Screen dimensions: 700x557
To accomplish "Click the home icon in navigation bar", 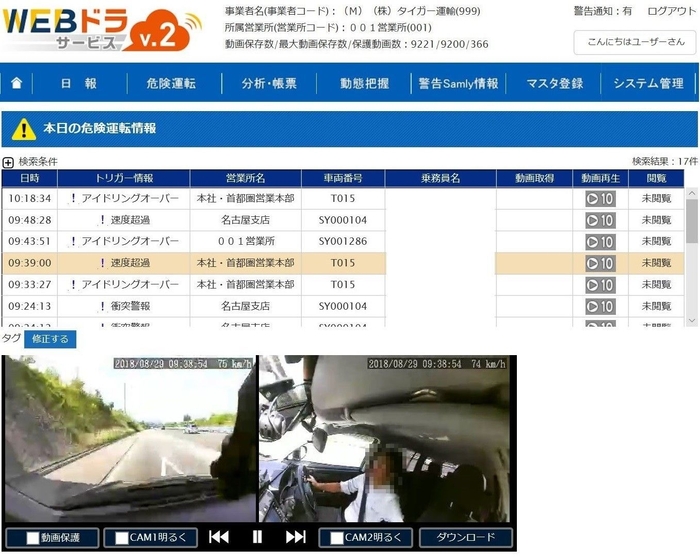I will click(16, 84).
